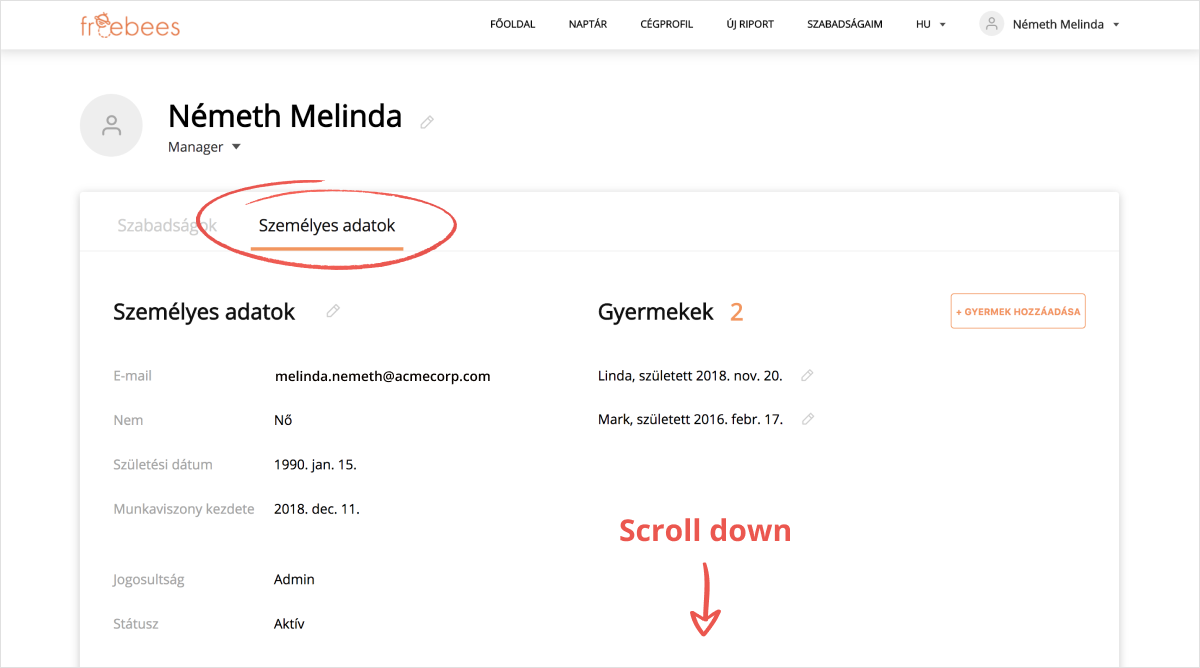Edit child Linda's entry with the pencil icon
The image size is (1200, 668).
click(807, 376)
